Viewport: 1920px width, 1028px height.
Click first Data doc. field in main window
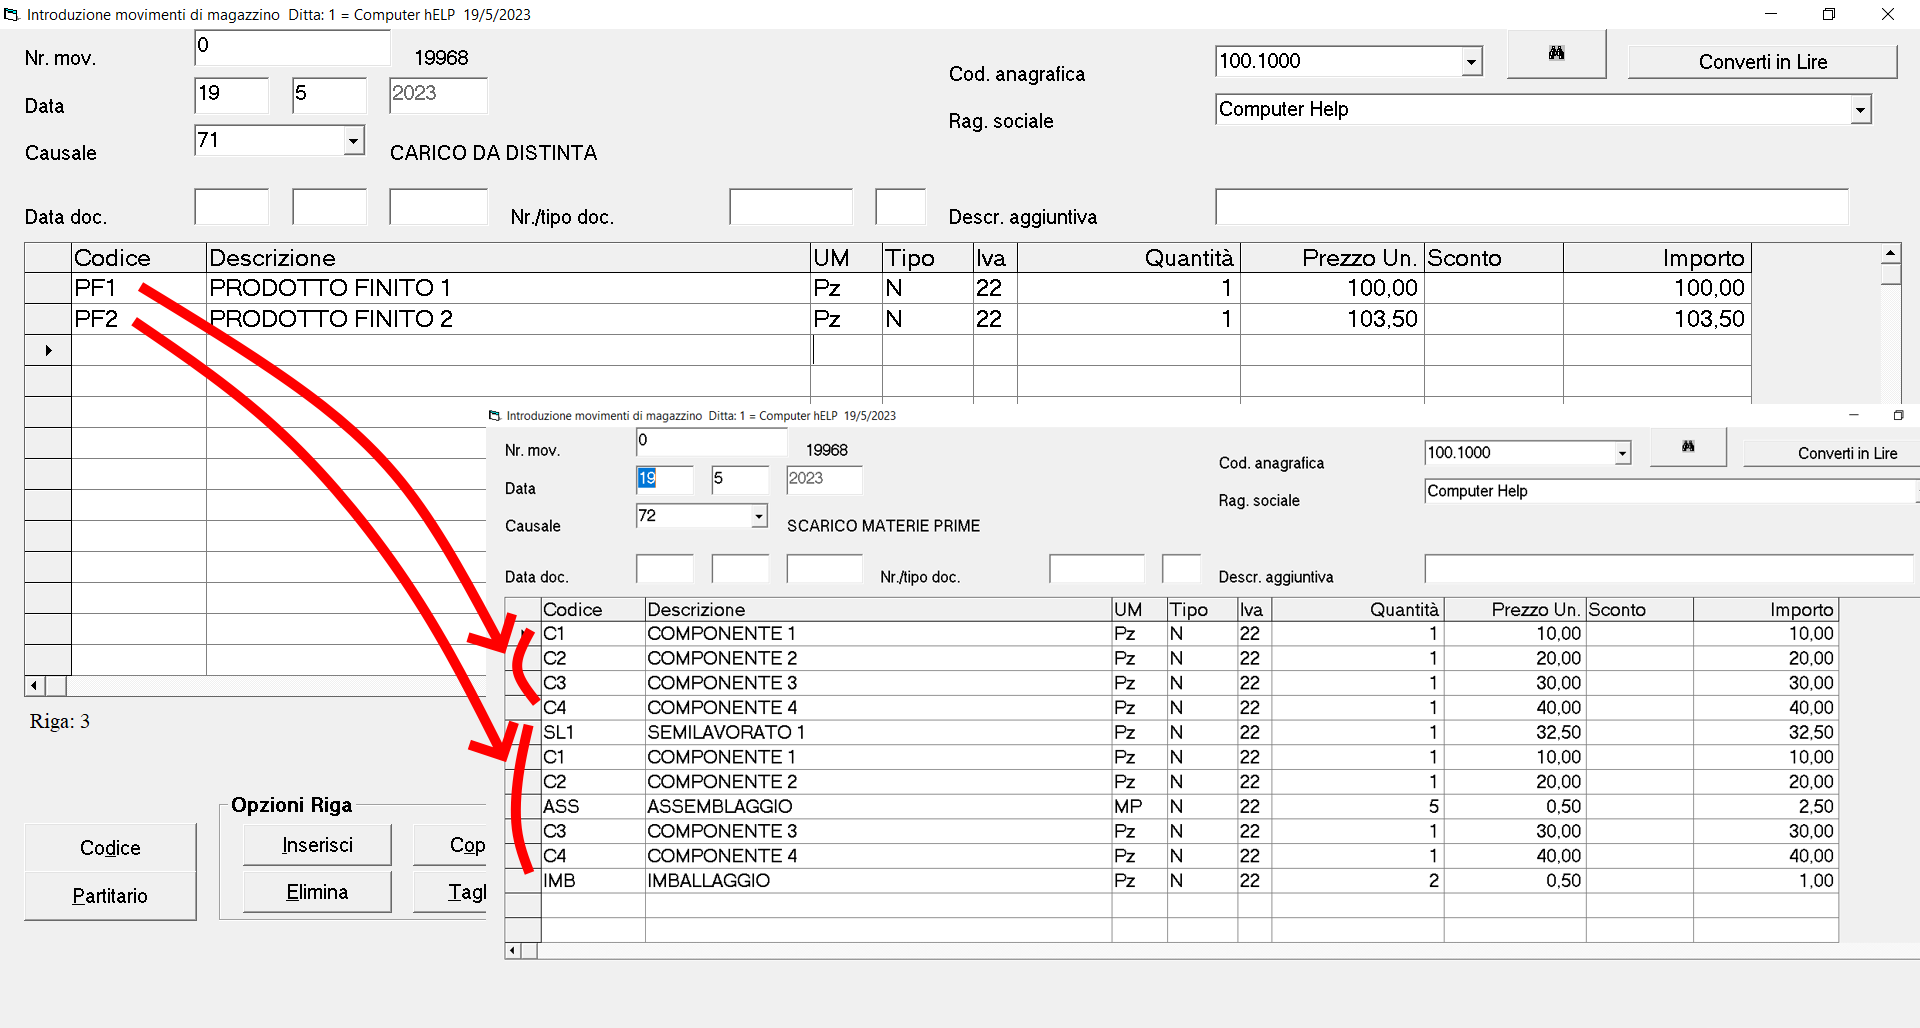(232, 206)
